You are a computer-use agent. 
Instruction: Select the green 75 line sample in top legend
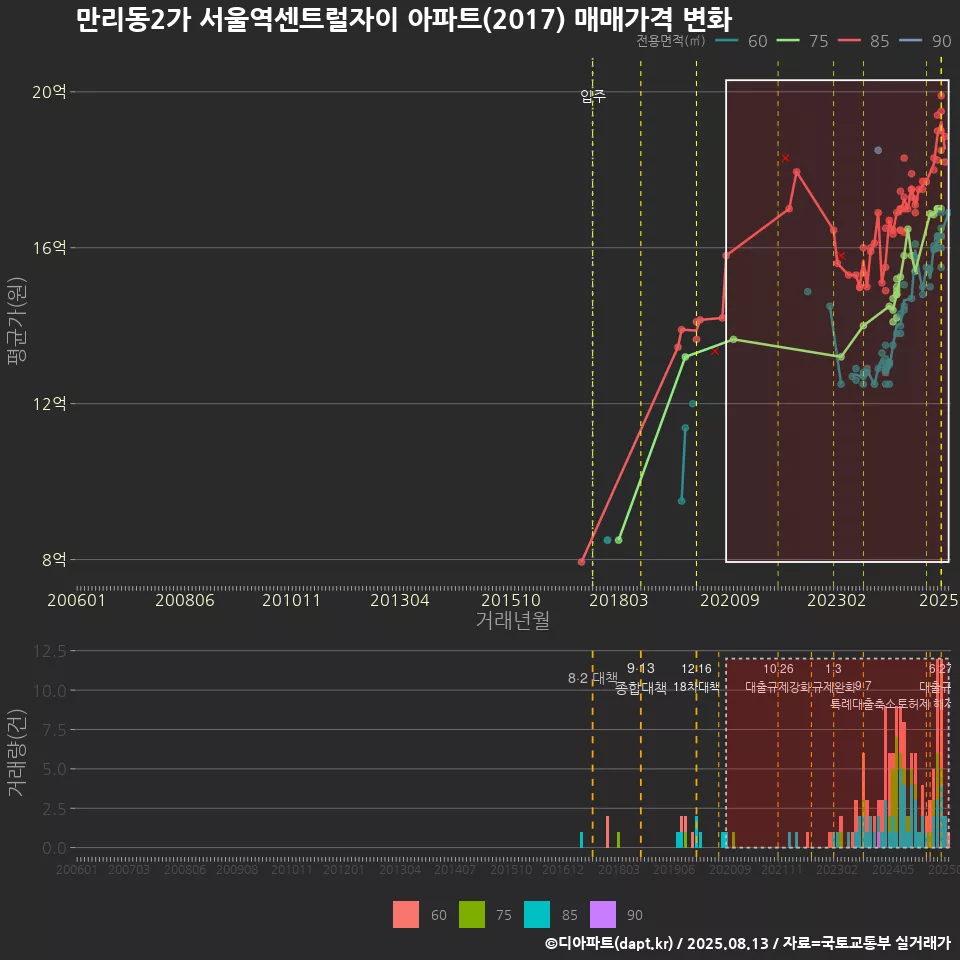[x=788, y=41]
